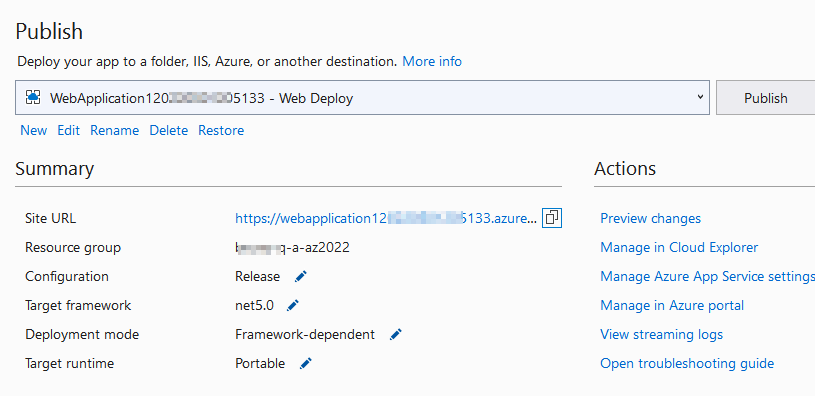Delete the publish profile
This screenshot has width=815, height=396.
(x=168, y=130)
